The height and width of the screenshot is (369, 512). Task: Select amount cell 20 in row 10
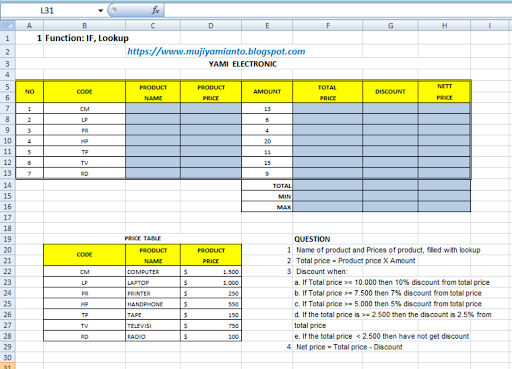pyautogui.click(x=267, y=141)
